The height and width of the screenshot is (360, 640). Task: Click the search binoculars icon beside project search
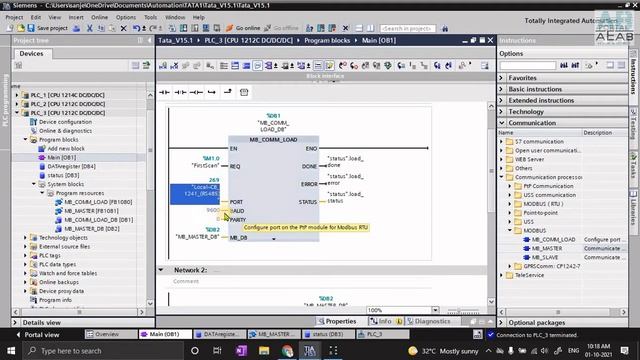click(x=445, y=28)
